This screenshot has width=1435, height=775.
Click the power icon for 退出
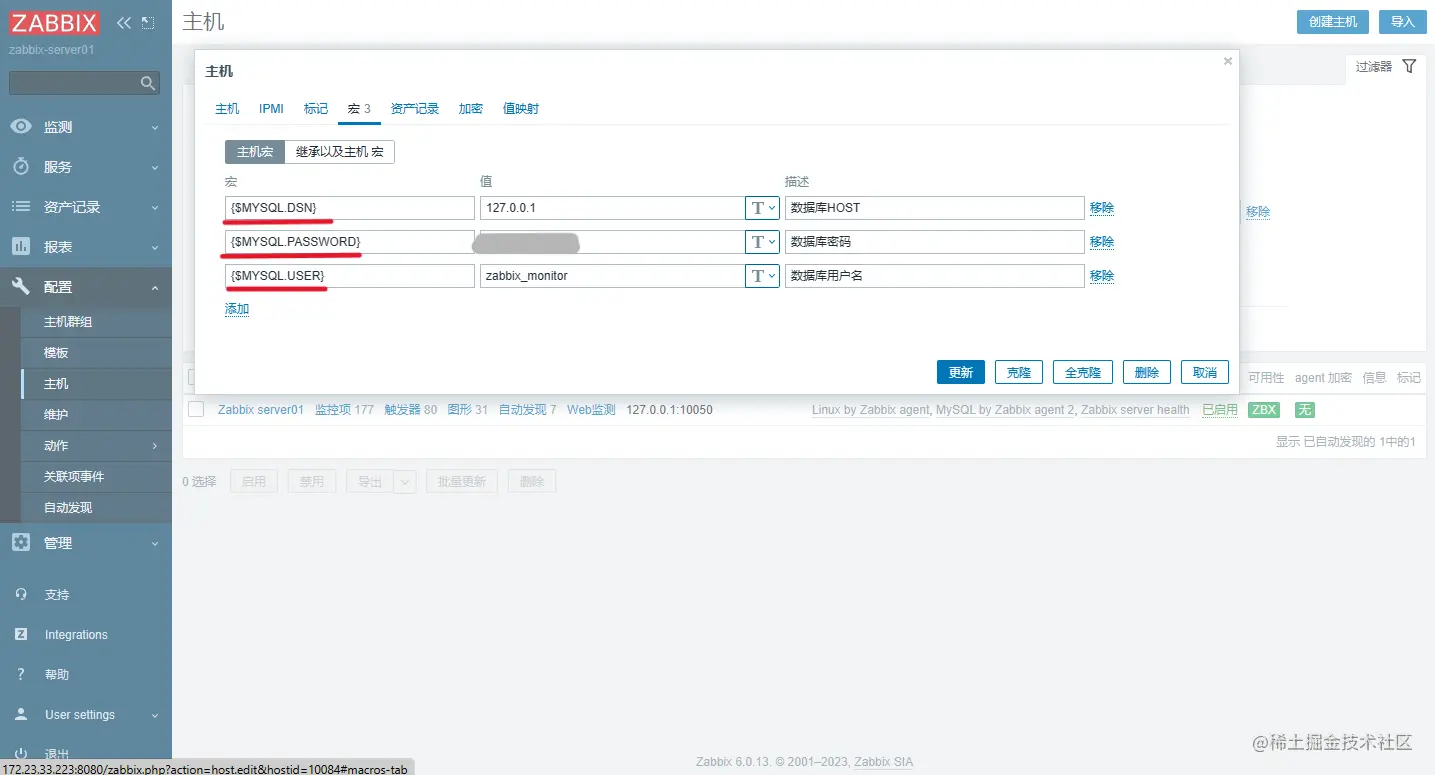[21, 754]
